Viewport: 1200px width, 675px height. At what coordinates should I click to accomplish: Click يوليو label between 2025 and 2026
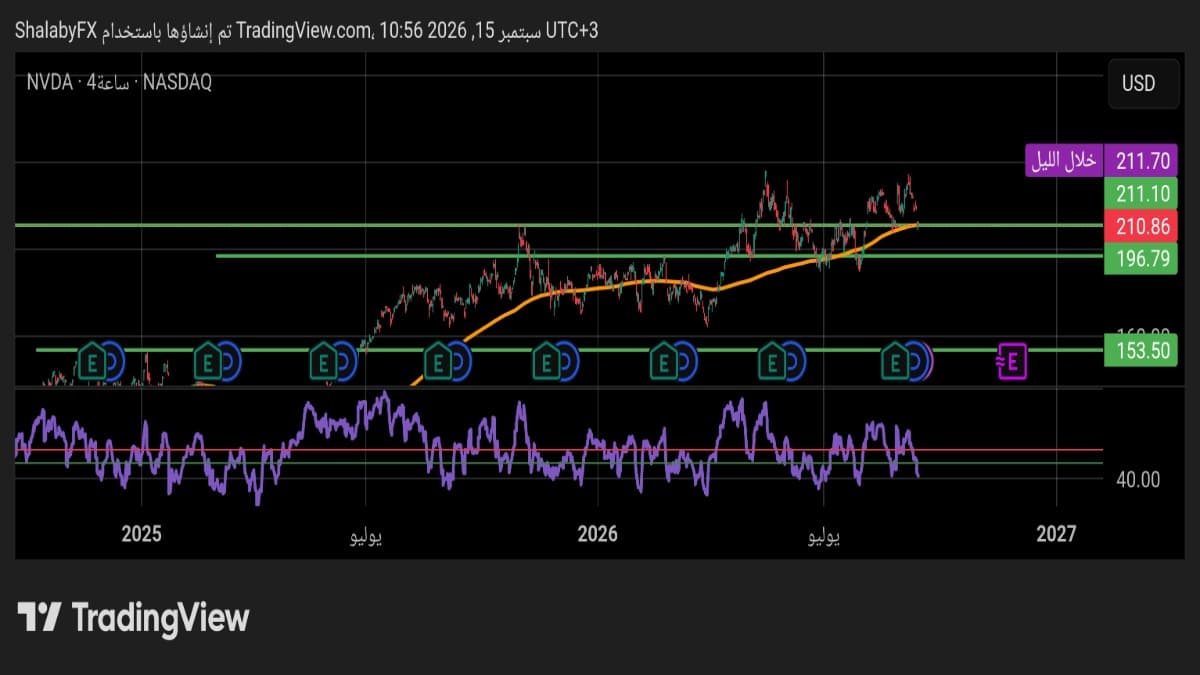(x=365, y=536)
